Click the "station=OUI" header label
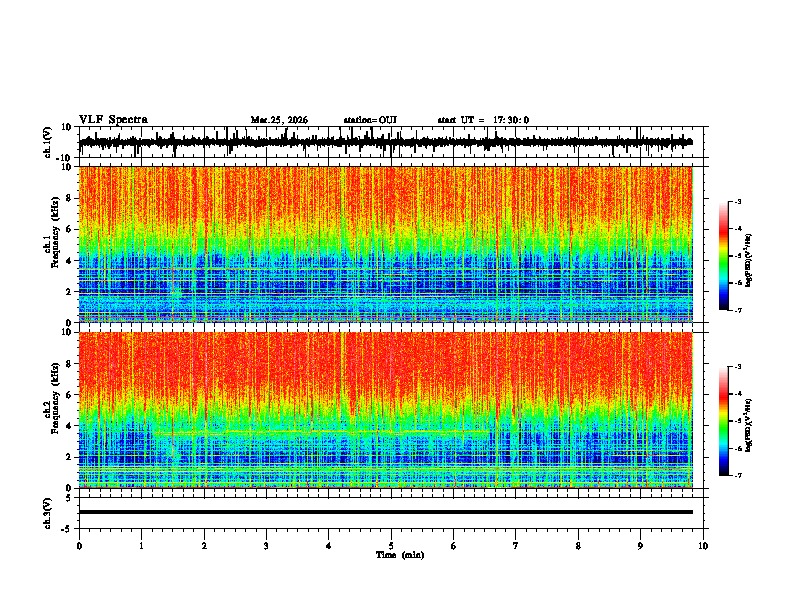This screenshot has height=612, width=792. coord(370,120)
